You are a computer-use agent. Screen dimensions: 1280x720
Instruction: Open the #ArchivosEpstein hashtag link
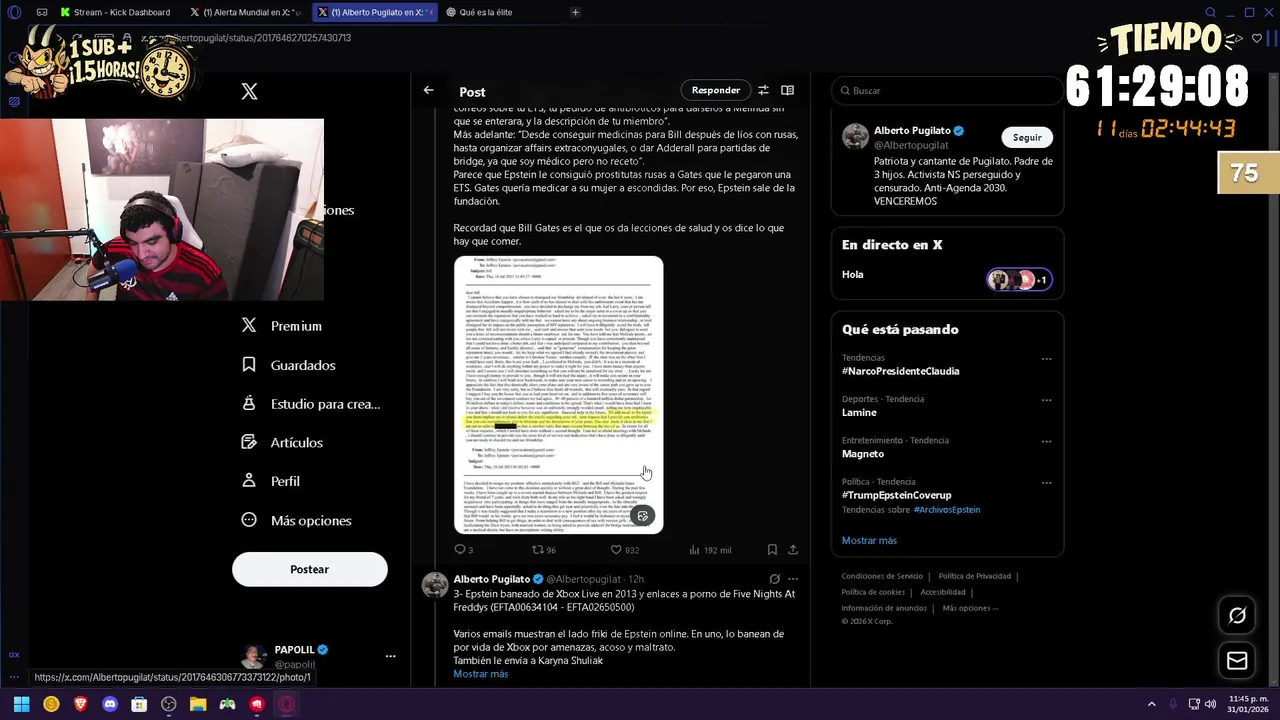pyautogui.click(x=946, y=510)
